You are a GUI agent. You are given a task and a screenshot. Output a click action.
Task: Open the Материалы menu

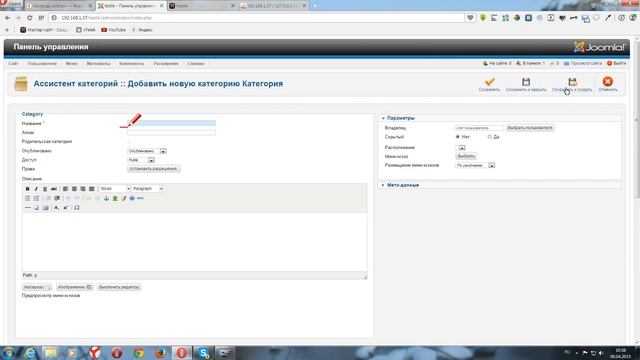click(x=98, y=64)
